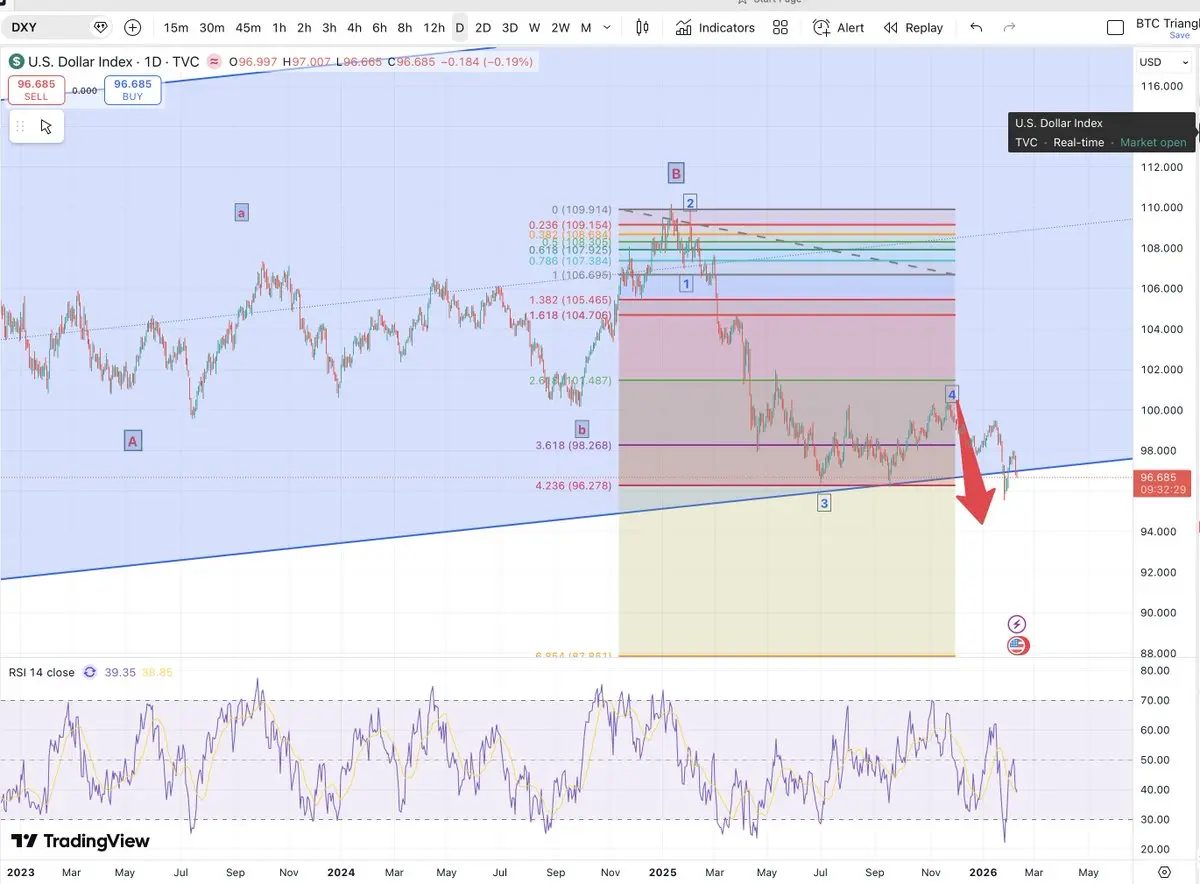Open the layout setup square icon
The image size is (1200, 884).
pyautogui.click(x=1115, y=27)
